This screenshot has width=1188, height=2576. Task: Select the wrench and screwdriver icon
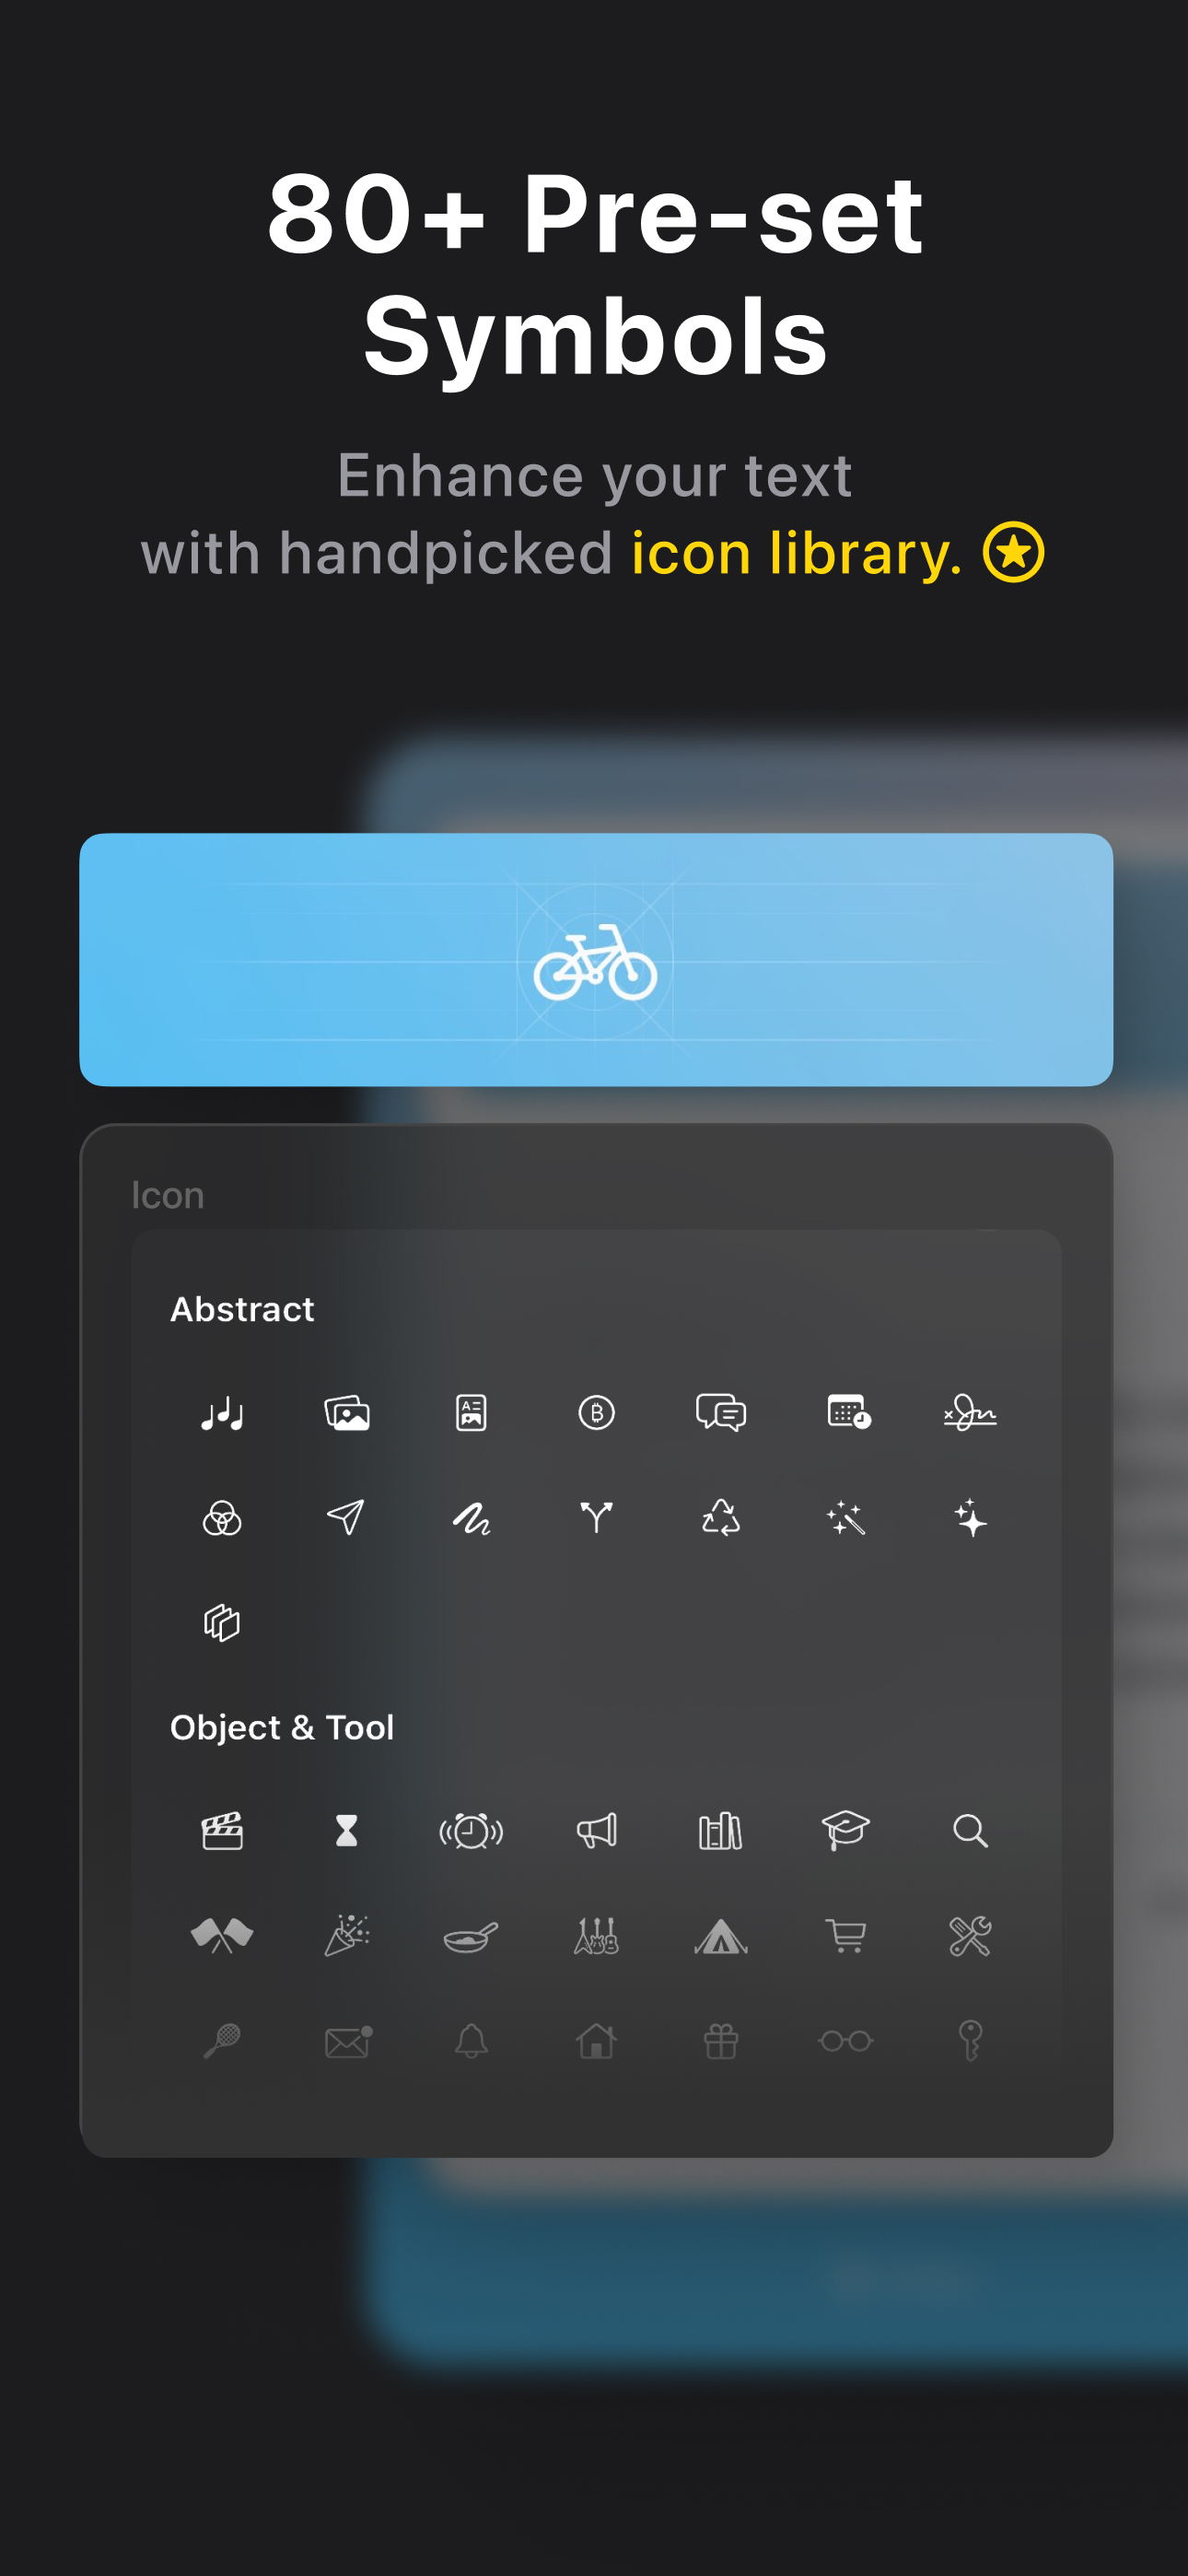tap(970, 1936)
